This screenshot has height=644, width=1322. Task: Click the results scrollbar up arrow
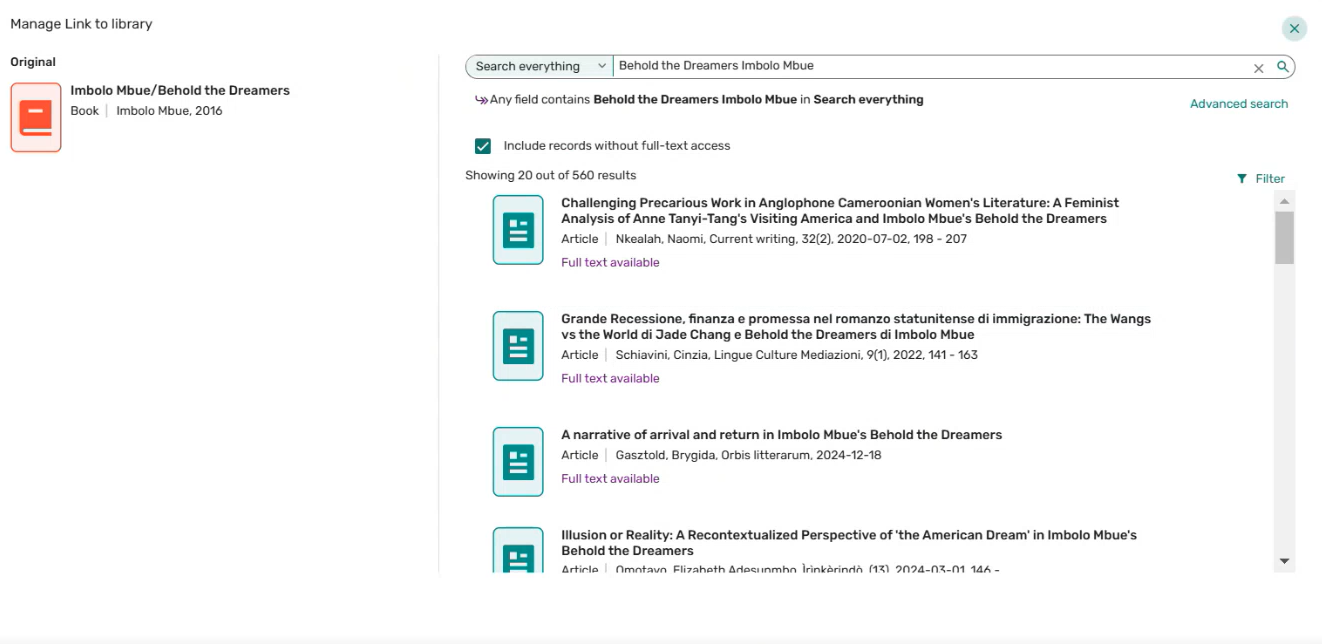(1285, 201)
